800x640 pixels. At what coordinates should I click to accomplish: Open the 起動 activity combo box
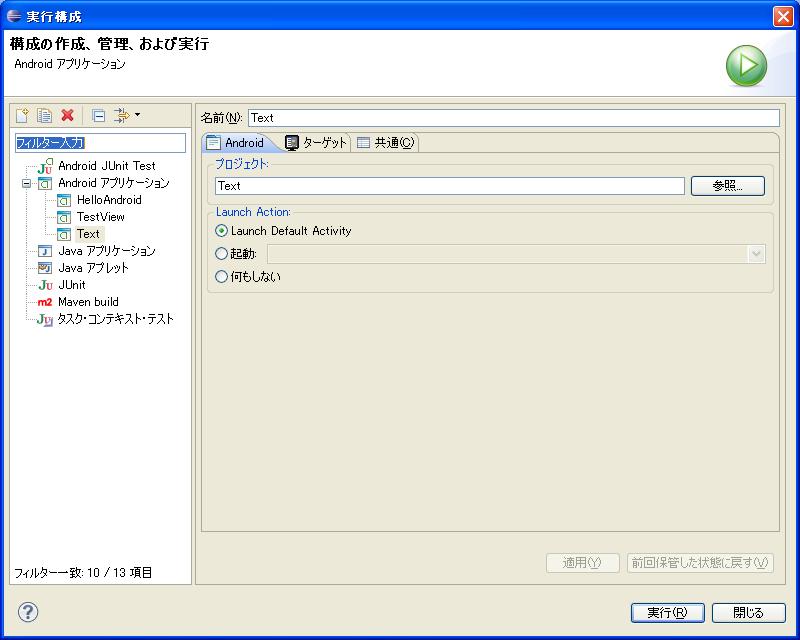click(516, 254)
